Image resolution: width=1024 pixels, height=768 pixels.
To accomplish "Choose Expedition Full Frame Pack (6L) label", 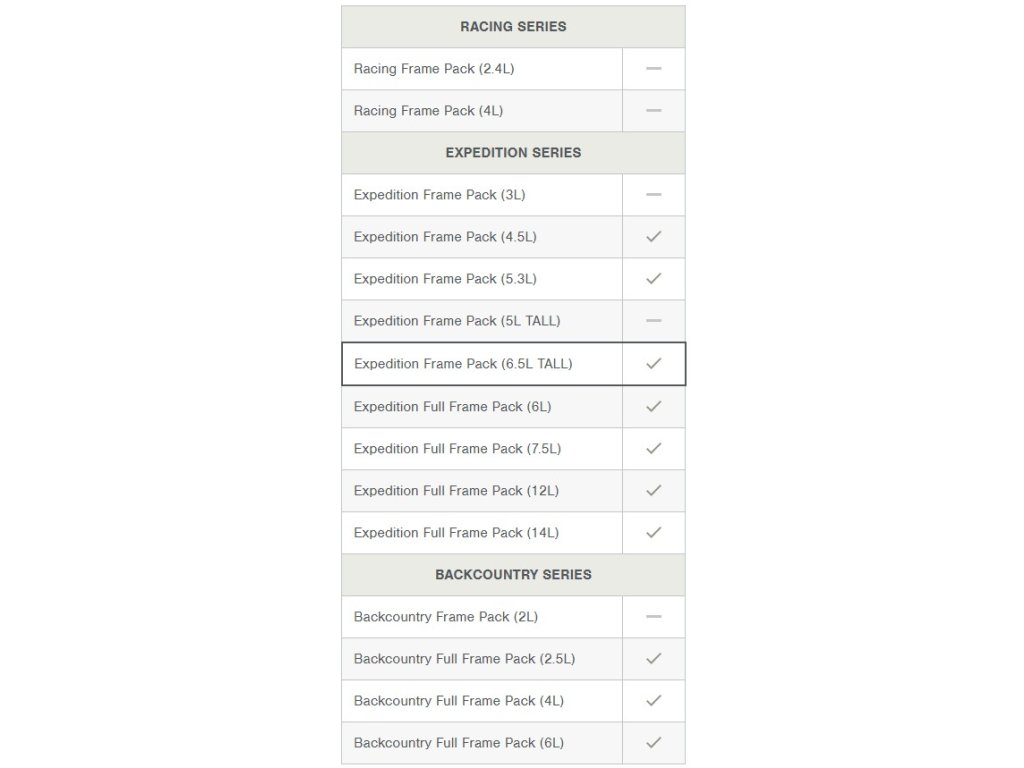I will point(452,407).
